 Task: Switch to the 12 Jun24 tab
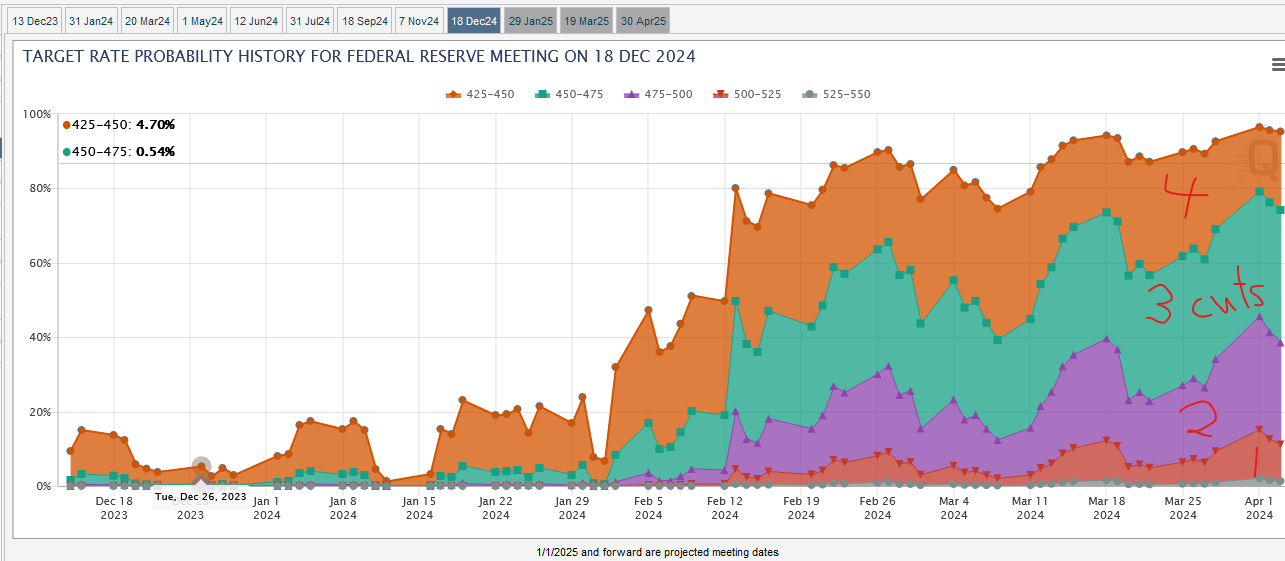coord(256,20)
